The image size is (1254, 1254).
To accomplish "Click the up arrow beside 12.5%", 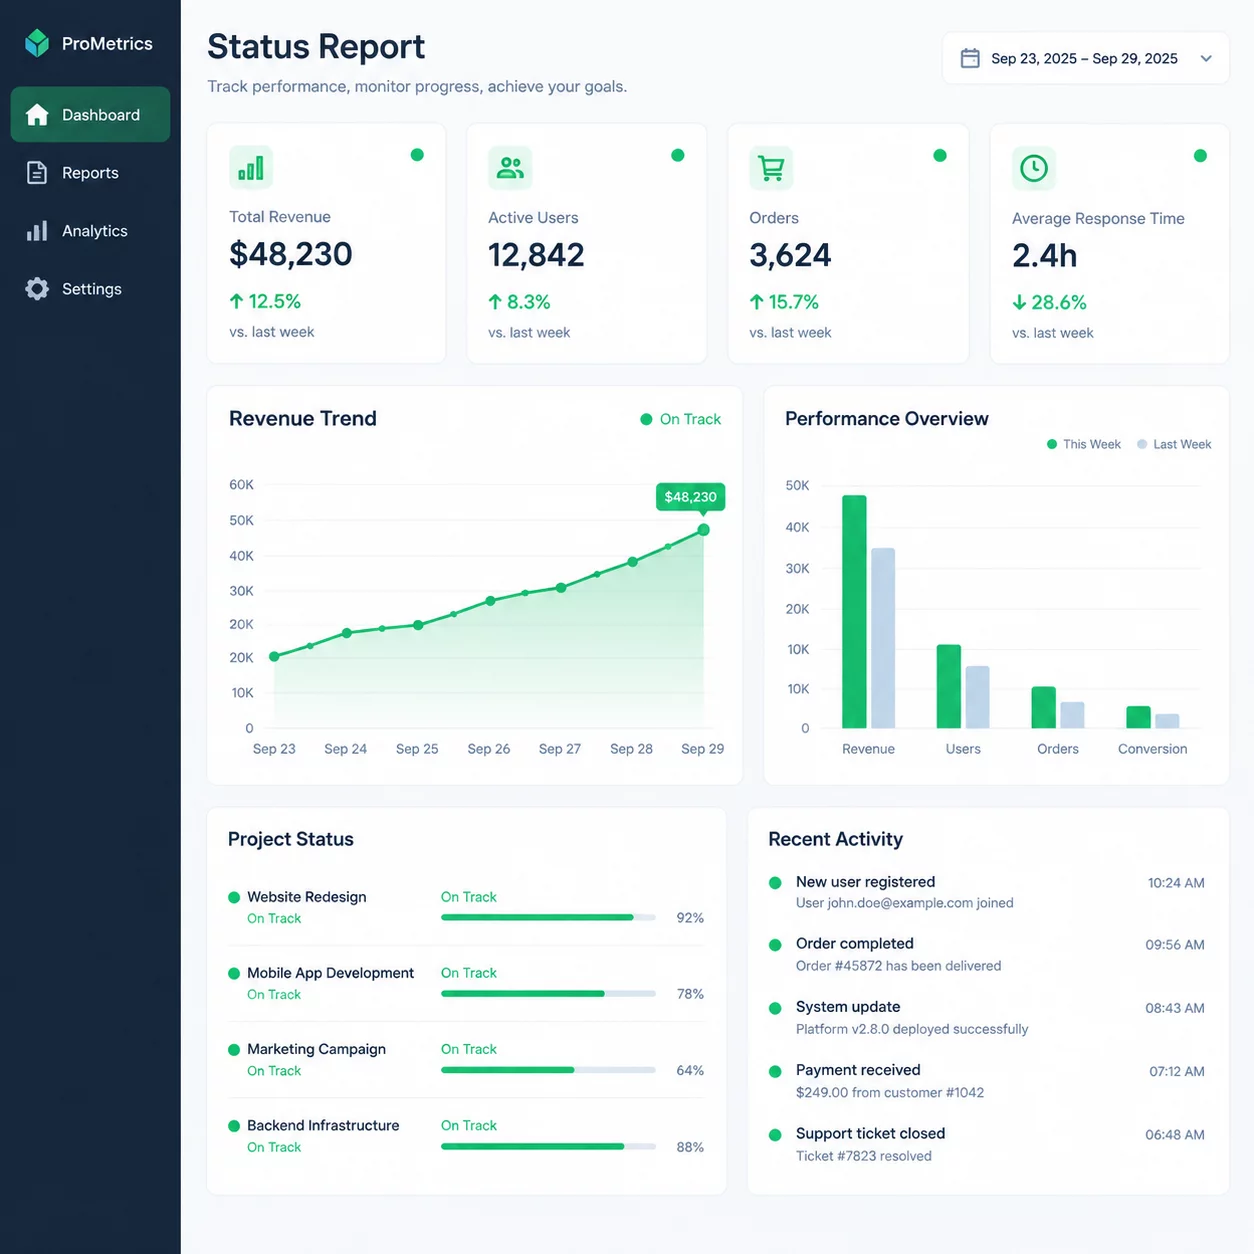I will (x=237, y=301).
